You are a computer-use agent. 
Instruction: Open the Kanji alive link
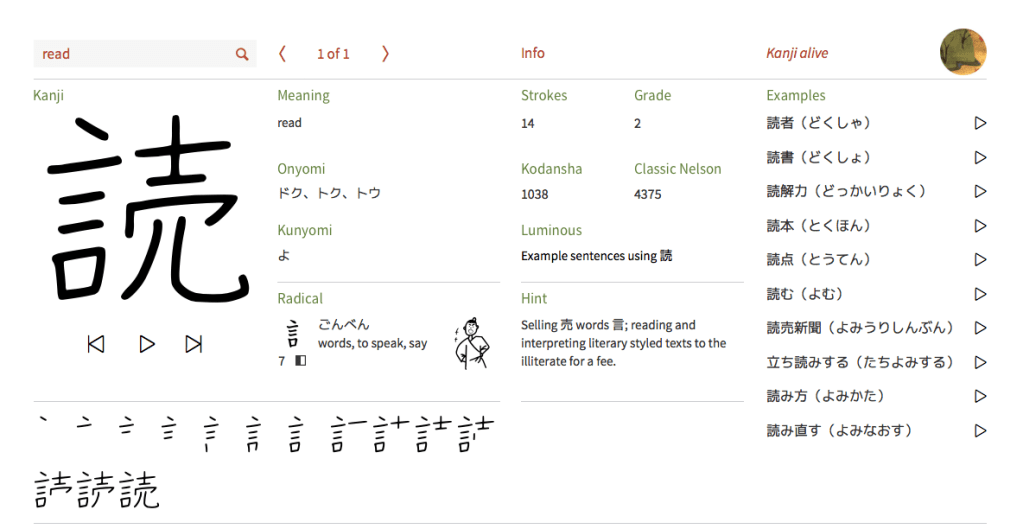click(x=797, y=53)
